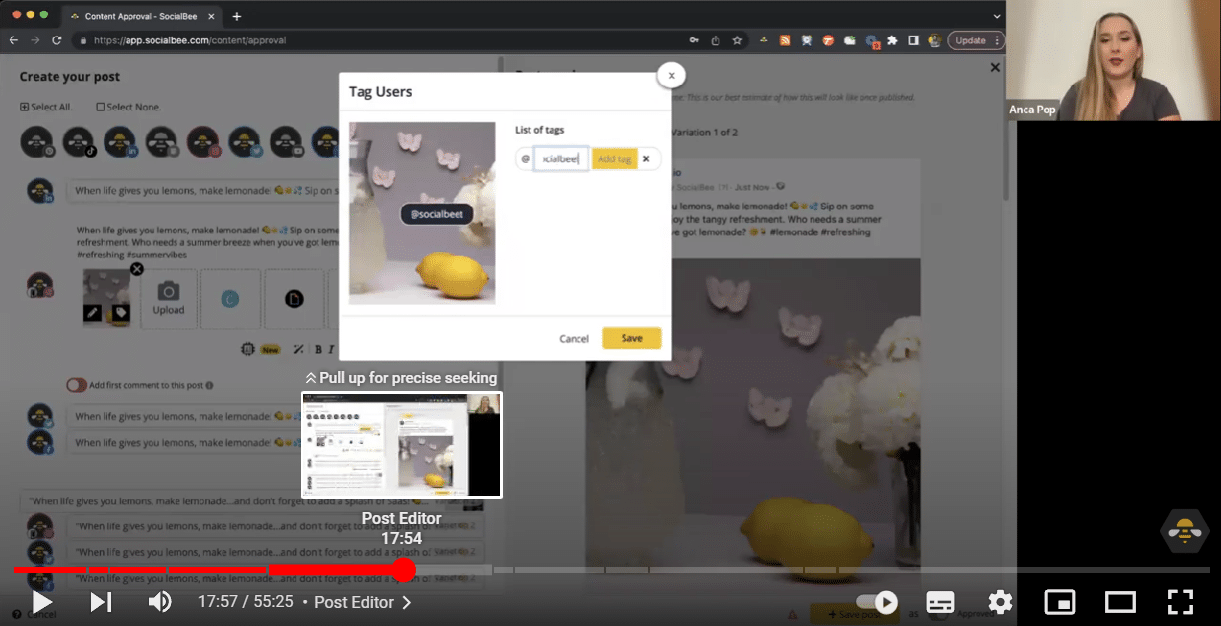Select the TikTok profile icon
The image size is (1221, 626).
tap(79, 141)
